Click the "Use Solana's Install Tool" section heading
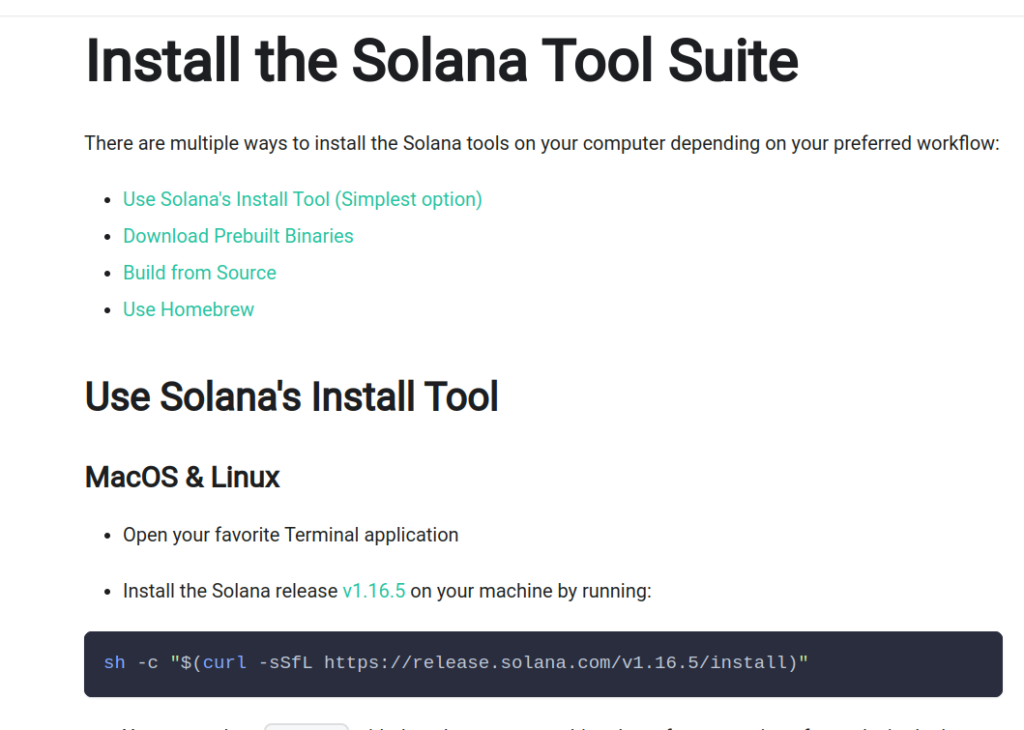 coord(291,396)
